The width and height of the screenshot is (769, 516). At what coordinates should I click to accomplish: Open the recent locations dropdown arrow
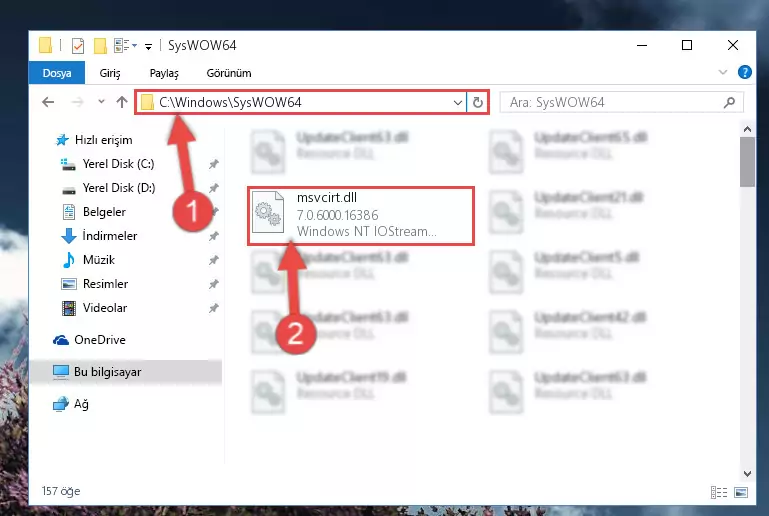pos(101,102)
